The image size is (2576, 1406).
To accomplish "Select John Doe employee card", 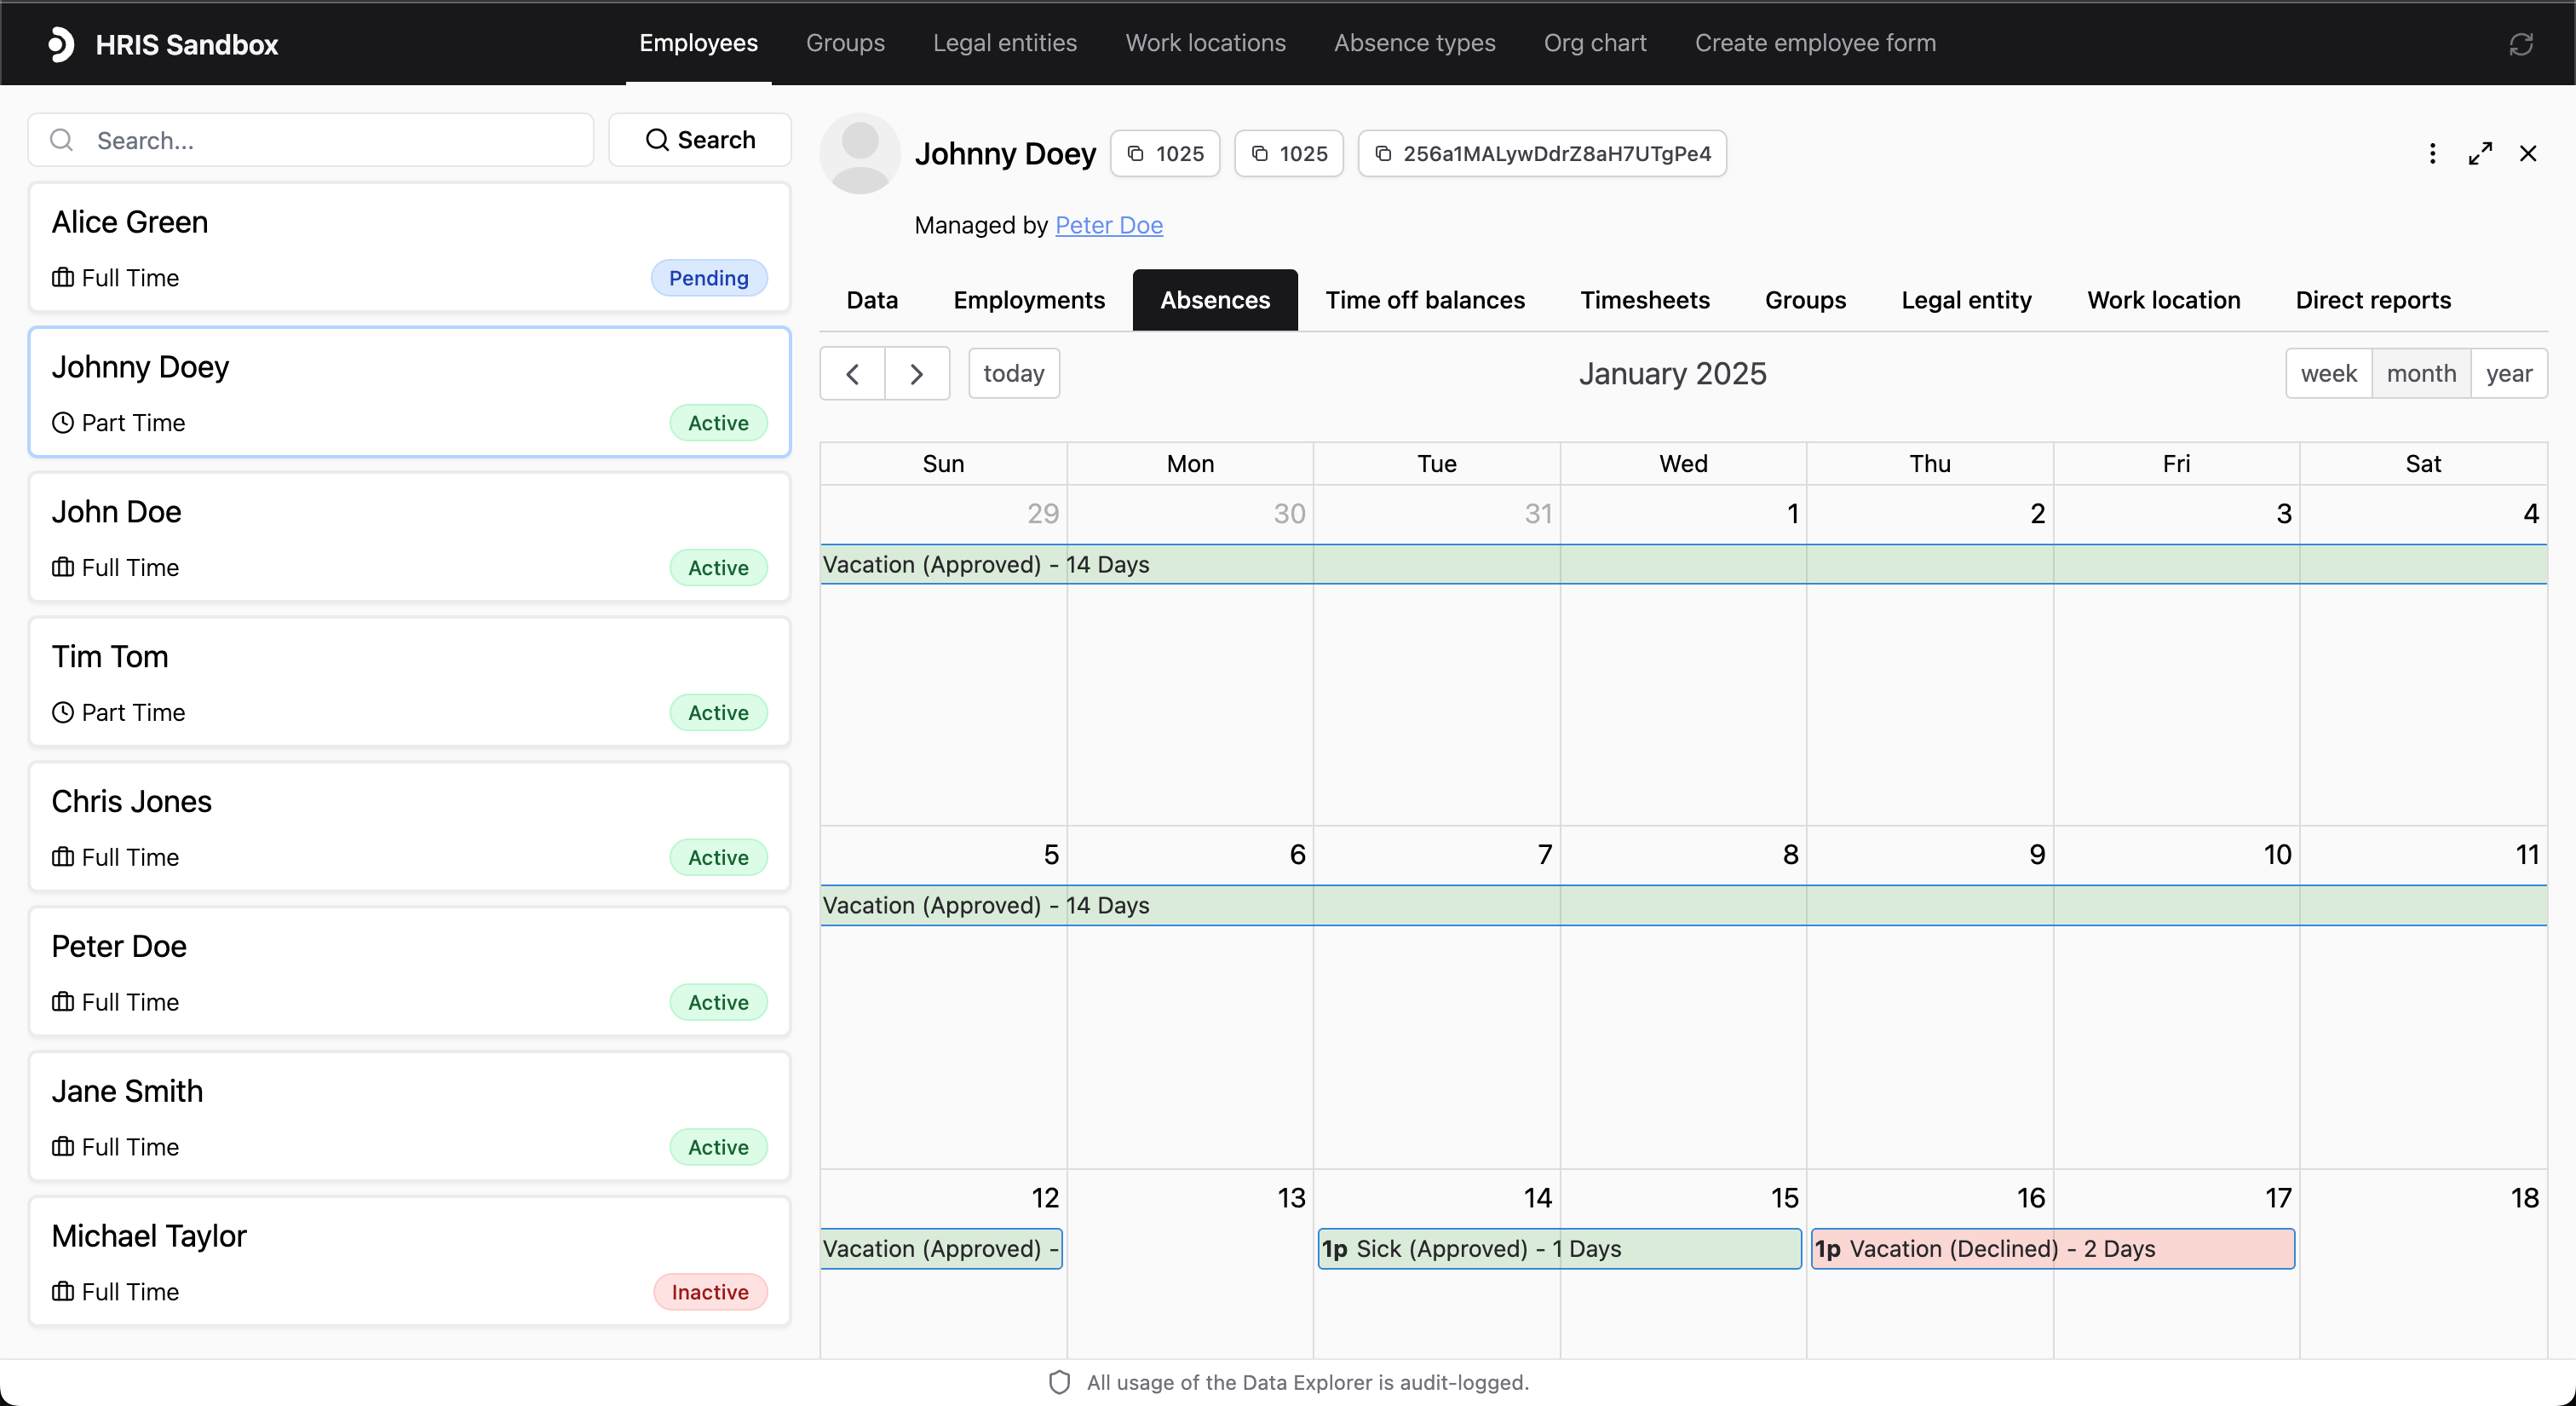I will (x=410, y=537).
